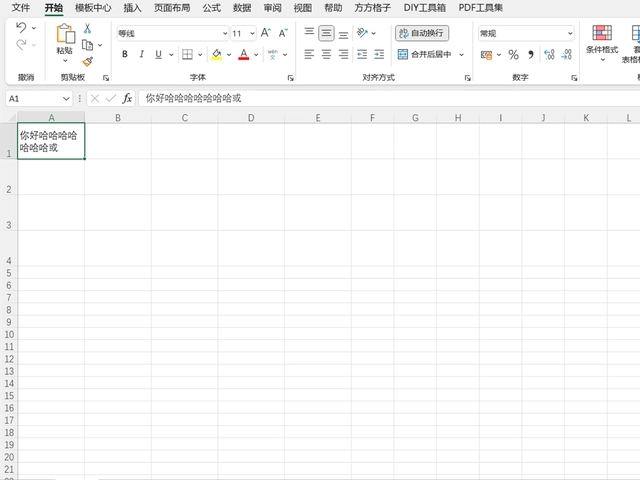Switch to the 数据 tab
The height and width of the screenshot is (480, 640).
click(x=242, y=8)
